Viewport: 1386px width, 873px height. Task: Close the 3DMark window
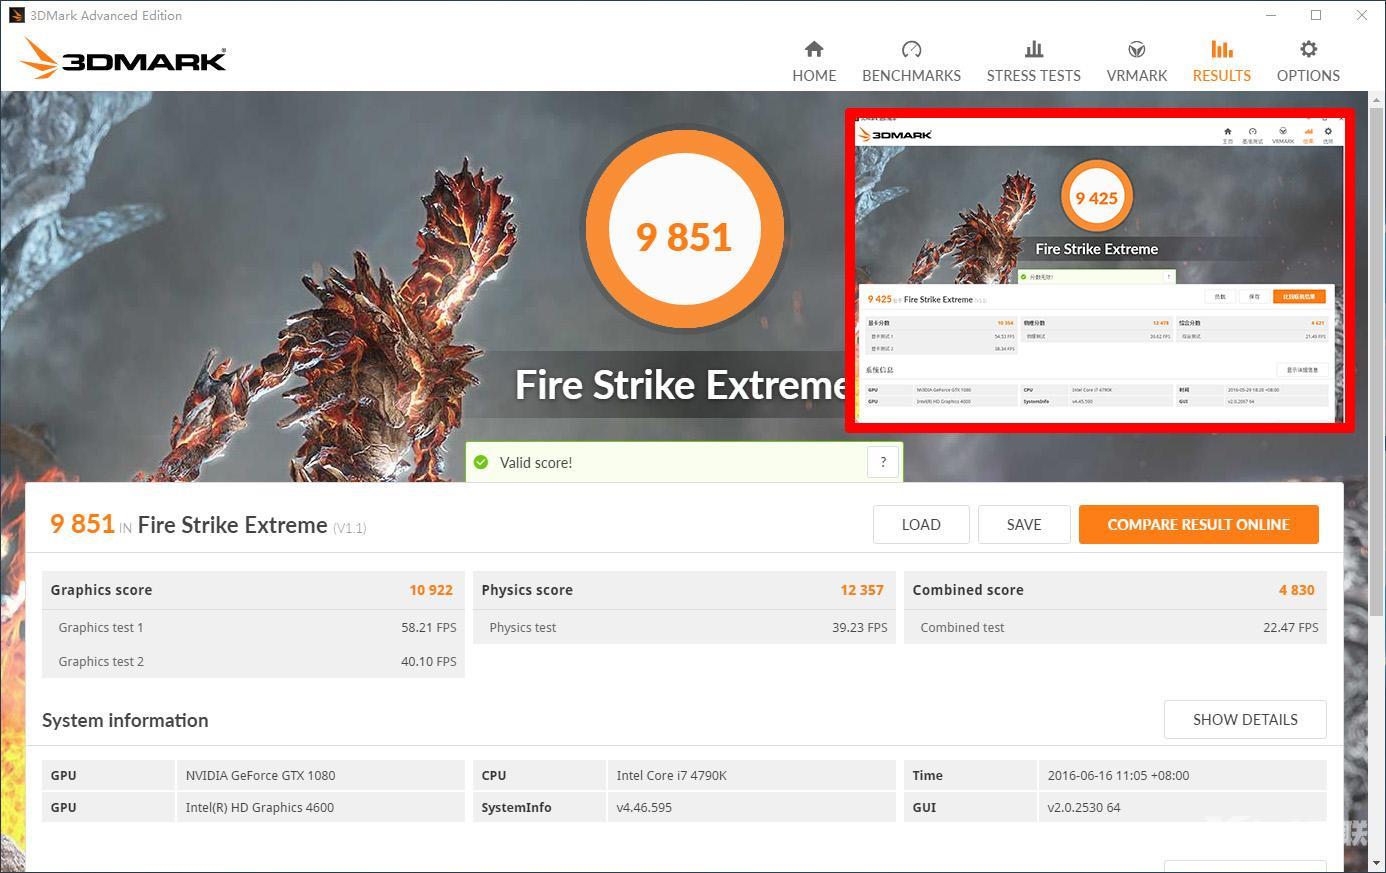pyautogui.click(x=1362, y=15)
